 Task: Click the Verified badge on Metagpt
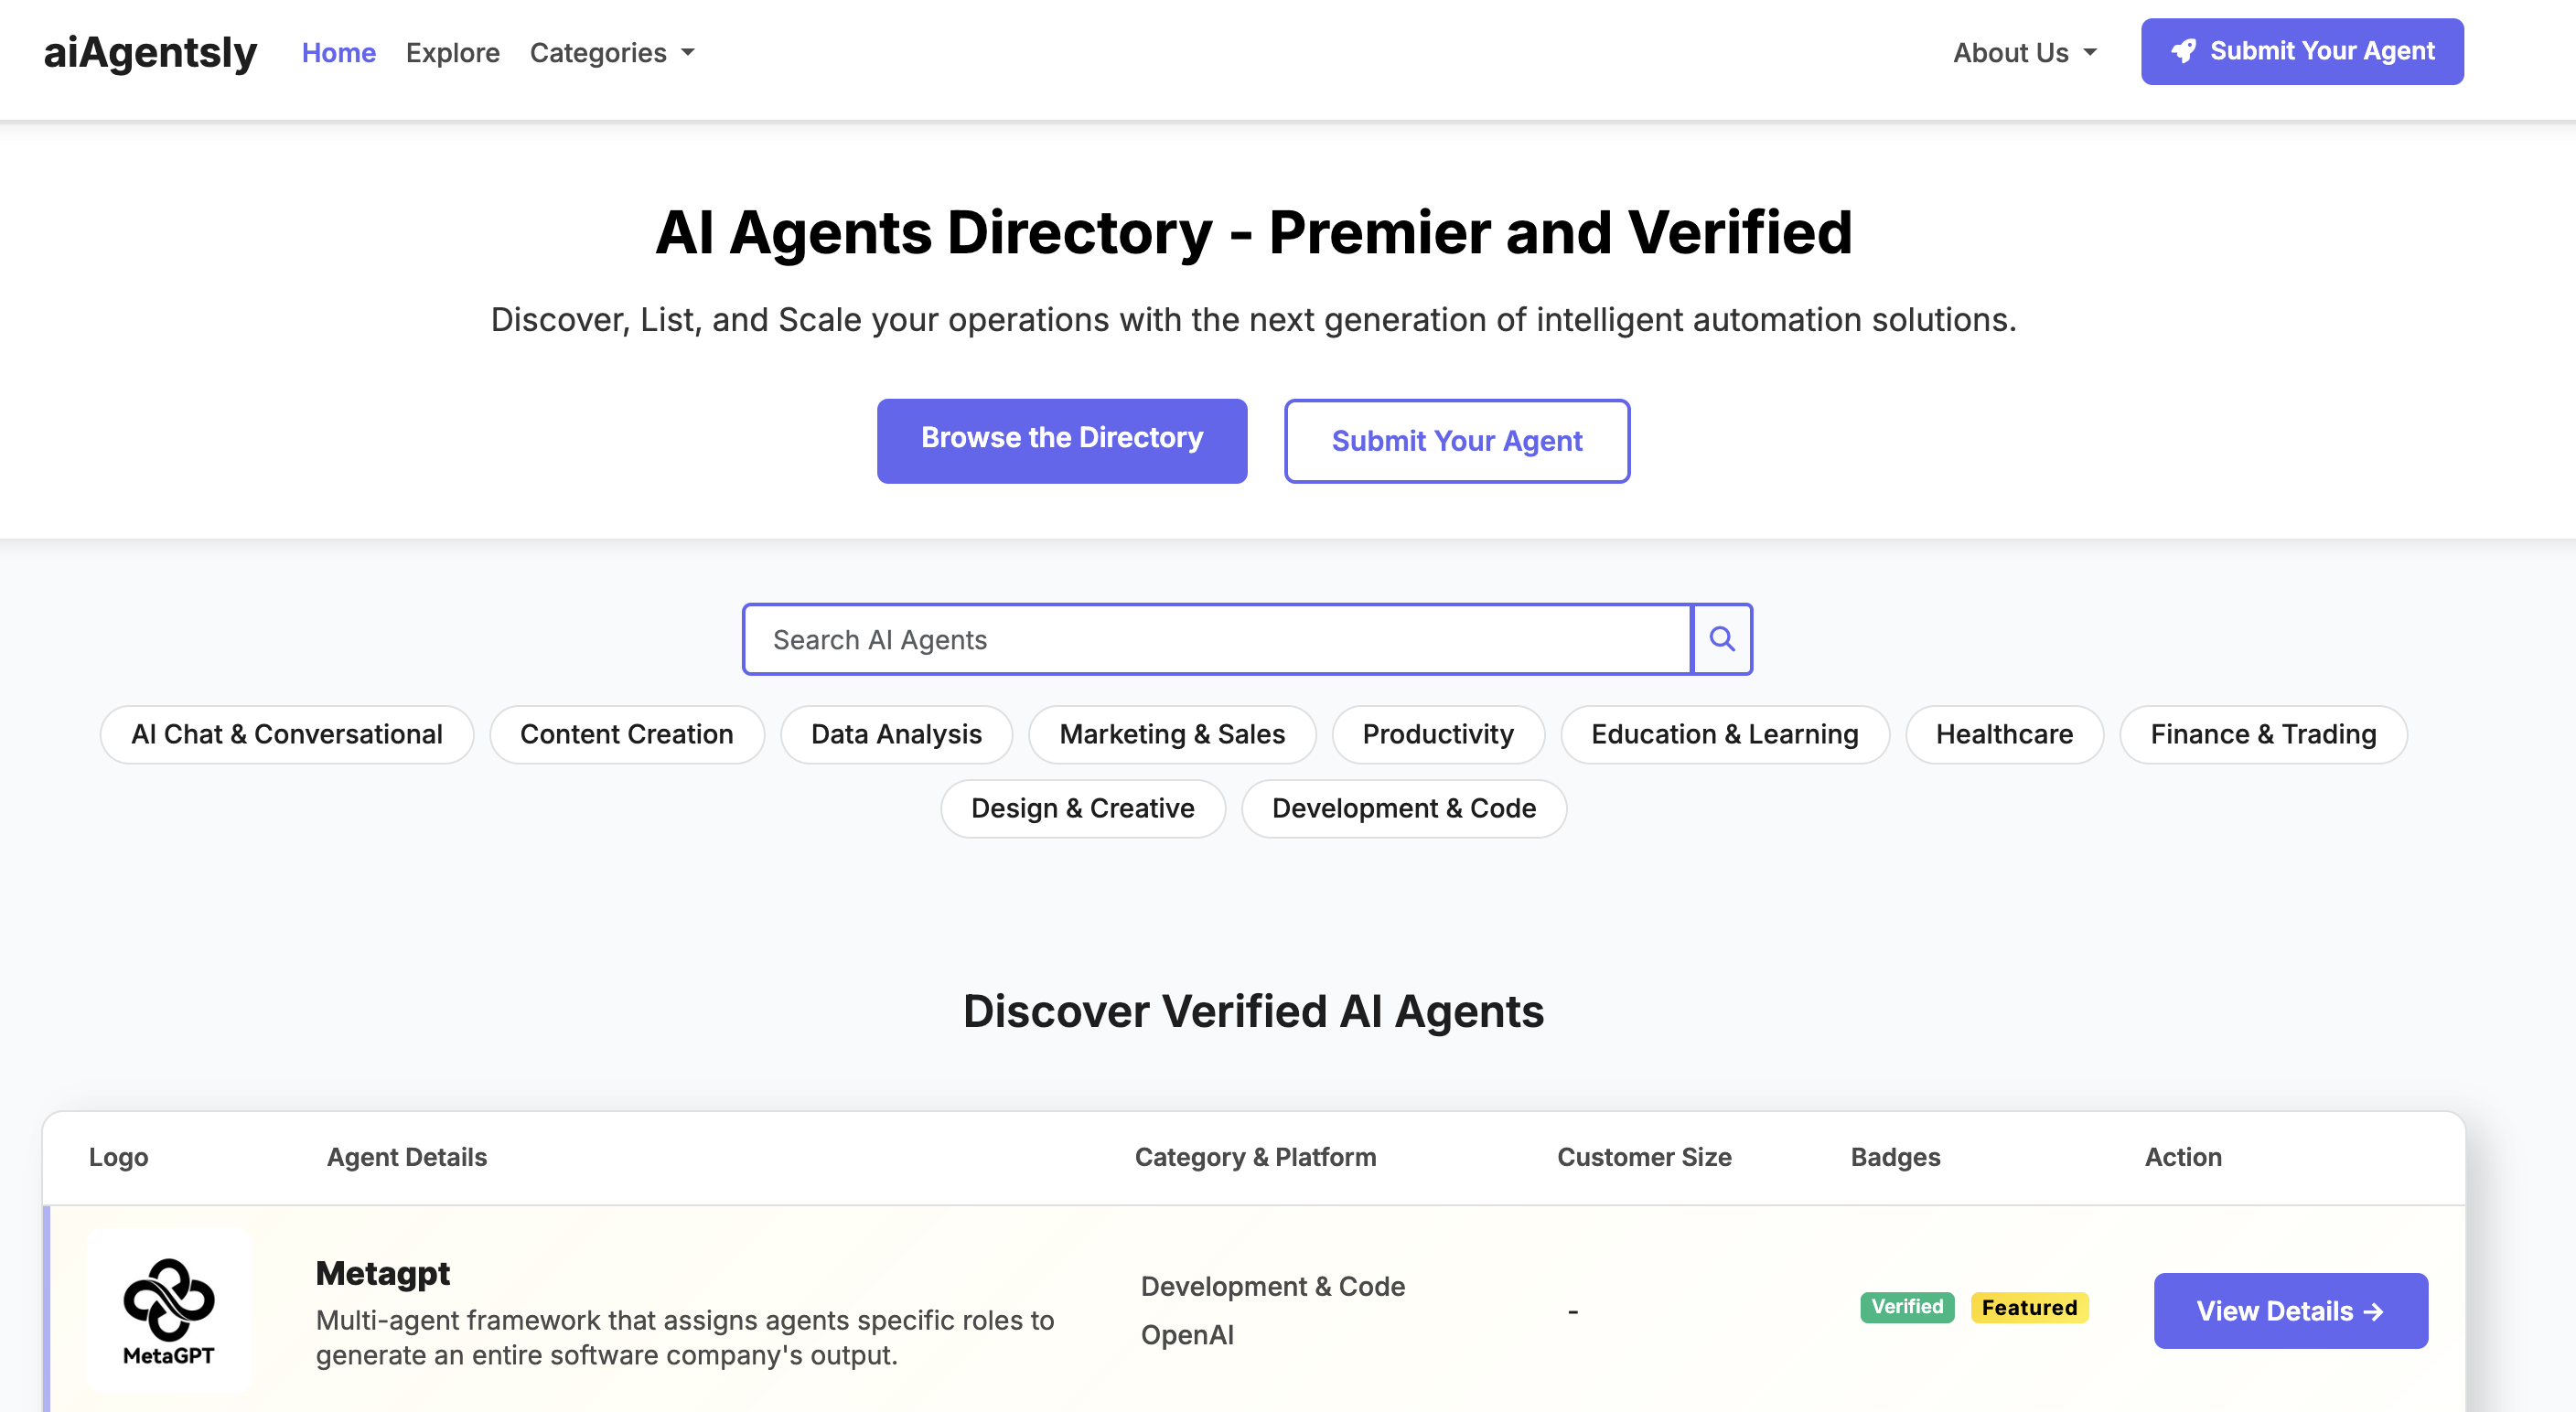coord(1906,1307)
